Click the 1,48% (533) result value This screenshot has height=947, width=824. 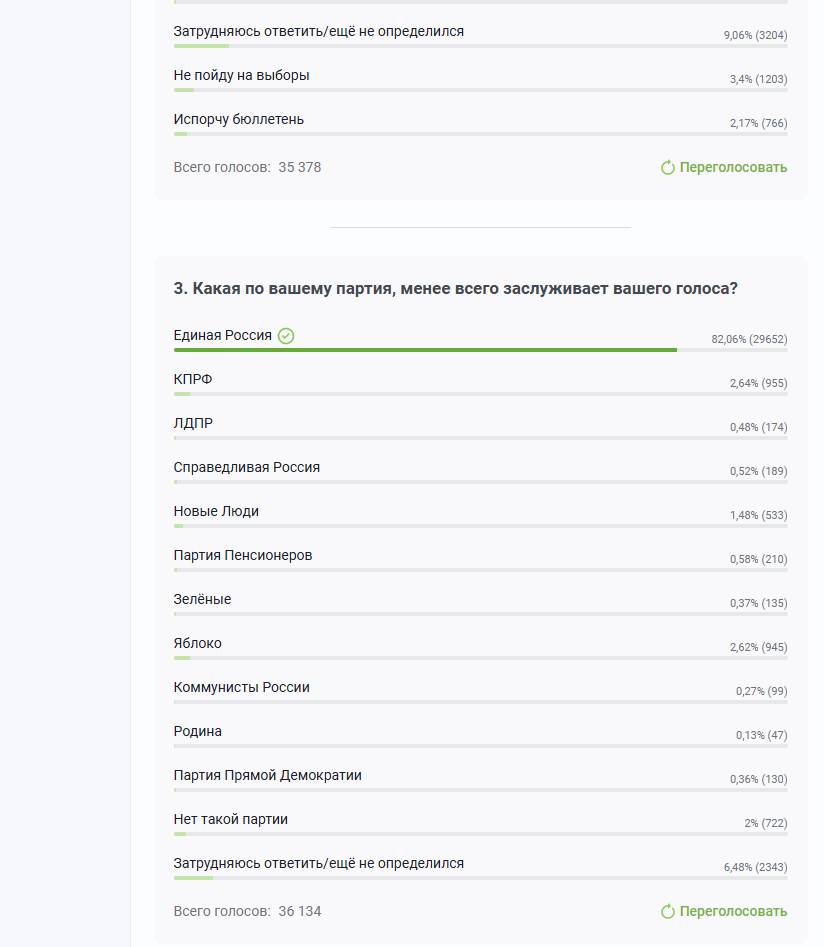758,516
